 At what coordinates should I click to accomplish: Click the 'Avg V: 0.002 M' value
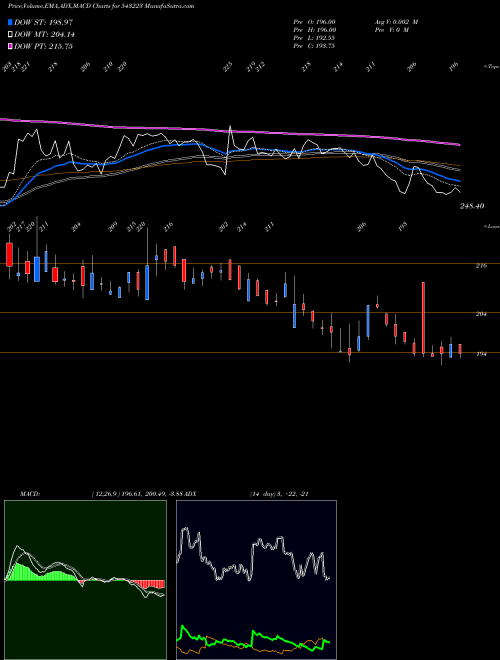coord(396,22)
